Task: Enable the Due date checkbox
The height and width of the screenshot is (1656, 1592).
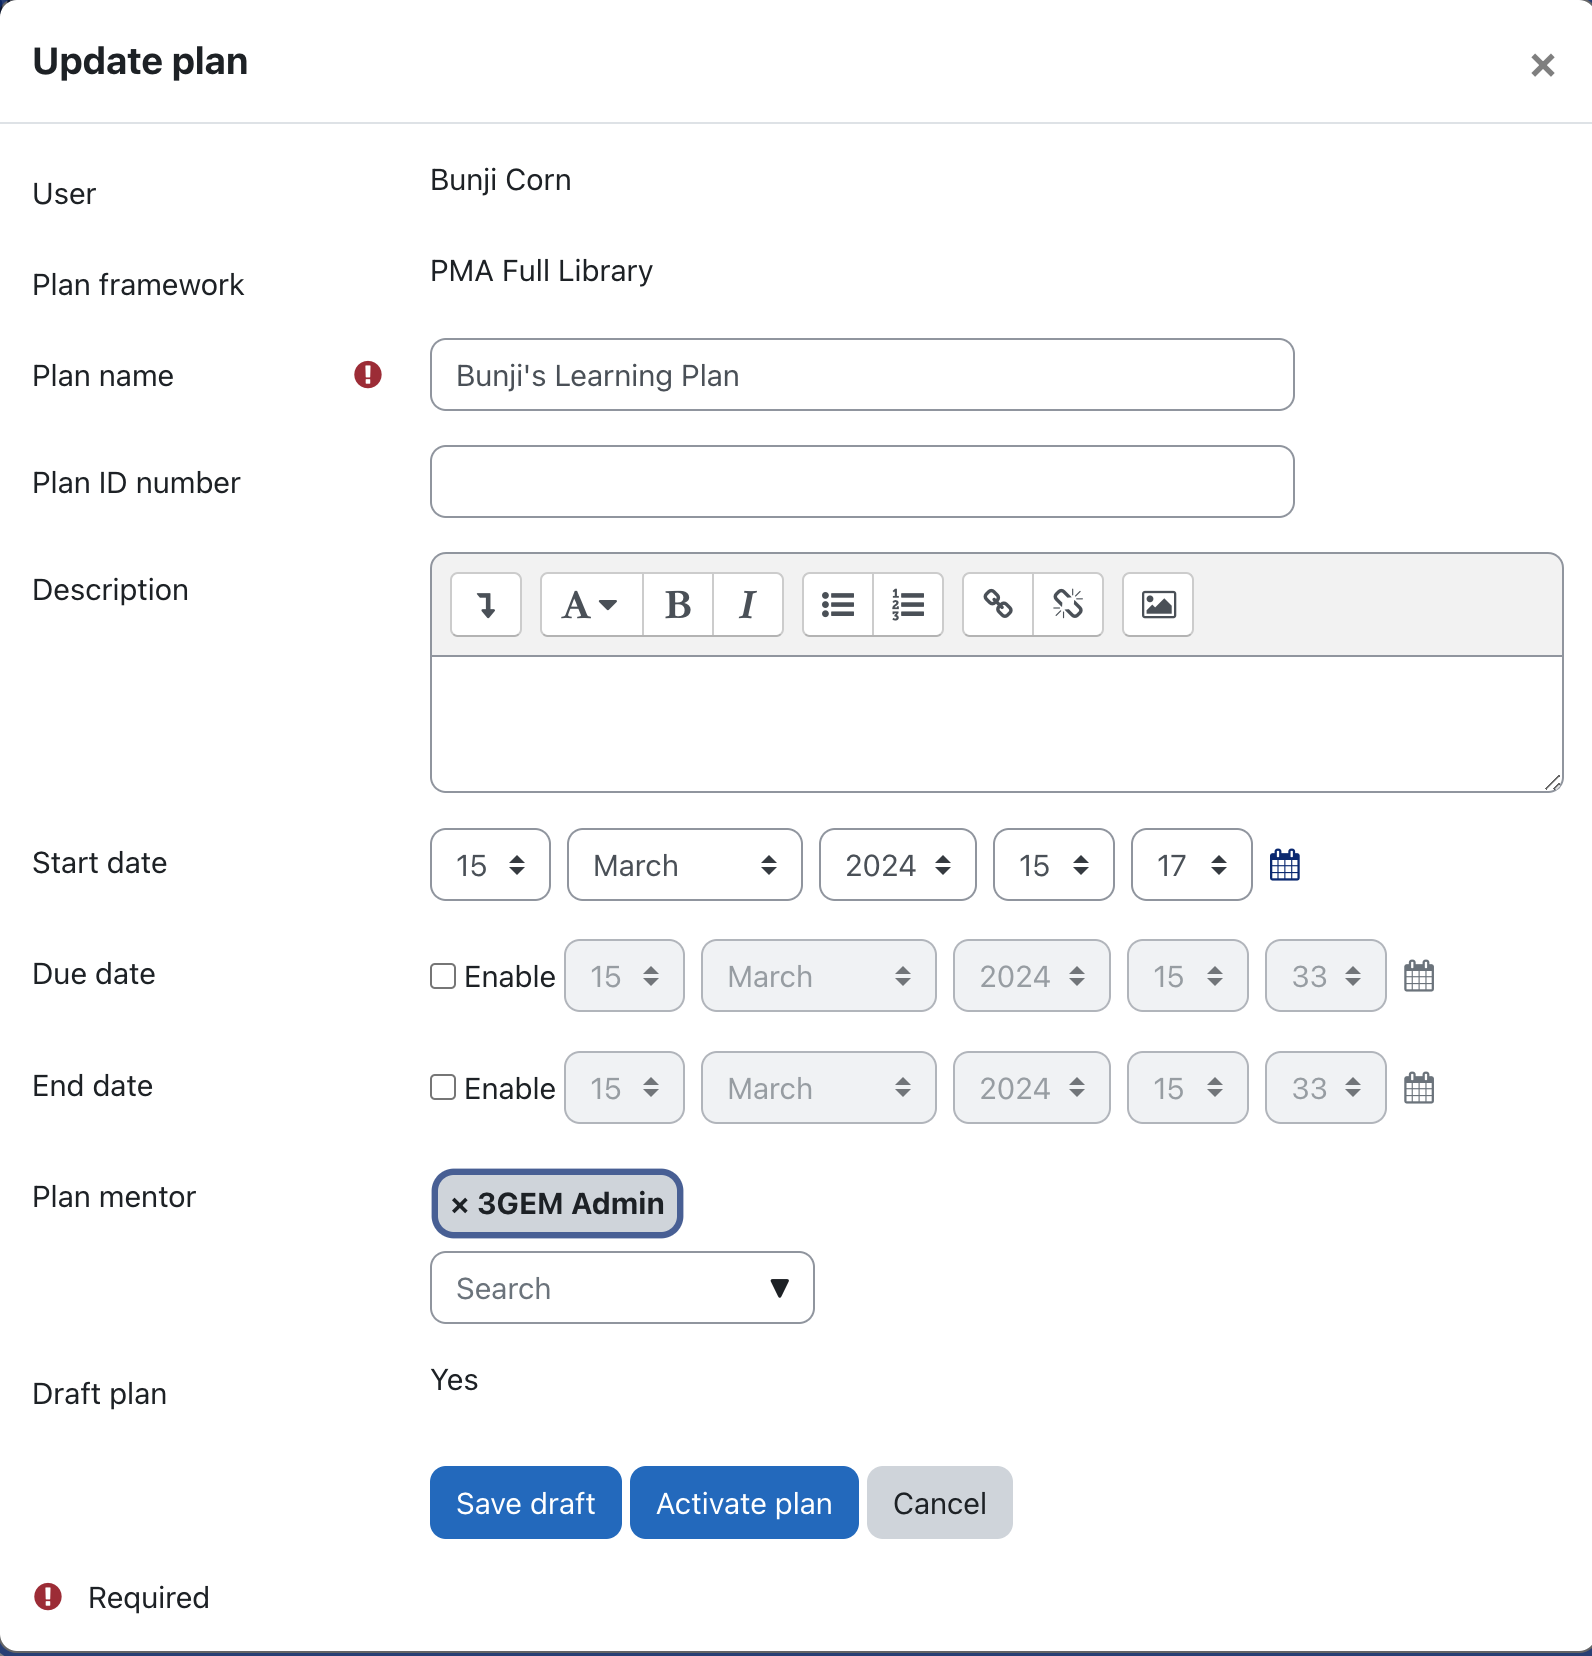Action: (x=443, y=976)
